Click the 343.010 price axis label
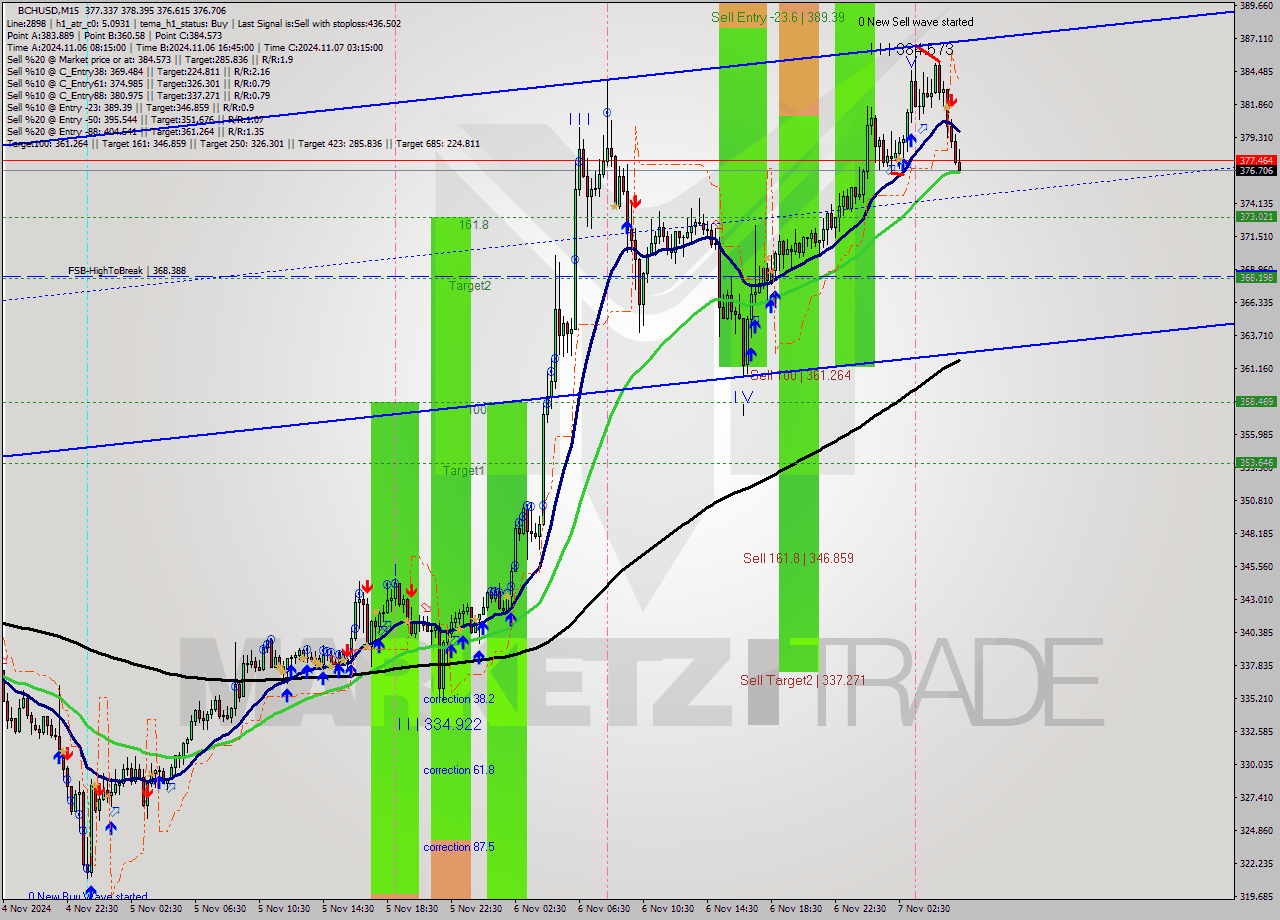Image resolution: width=1280 pixels, height=920 pixels. pyautogui.click(x=1256, y=599)
